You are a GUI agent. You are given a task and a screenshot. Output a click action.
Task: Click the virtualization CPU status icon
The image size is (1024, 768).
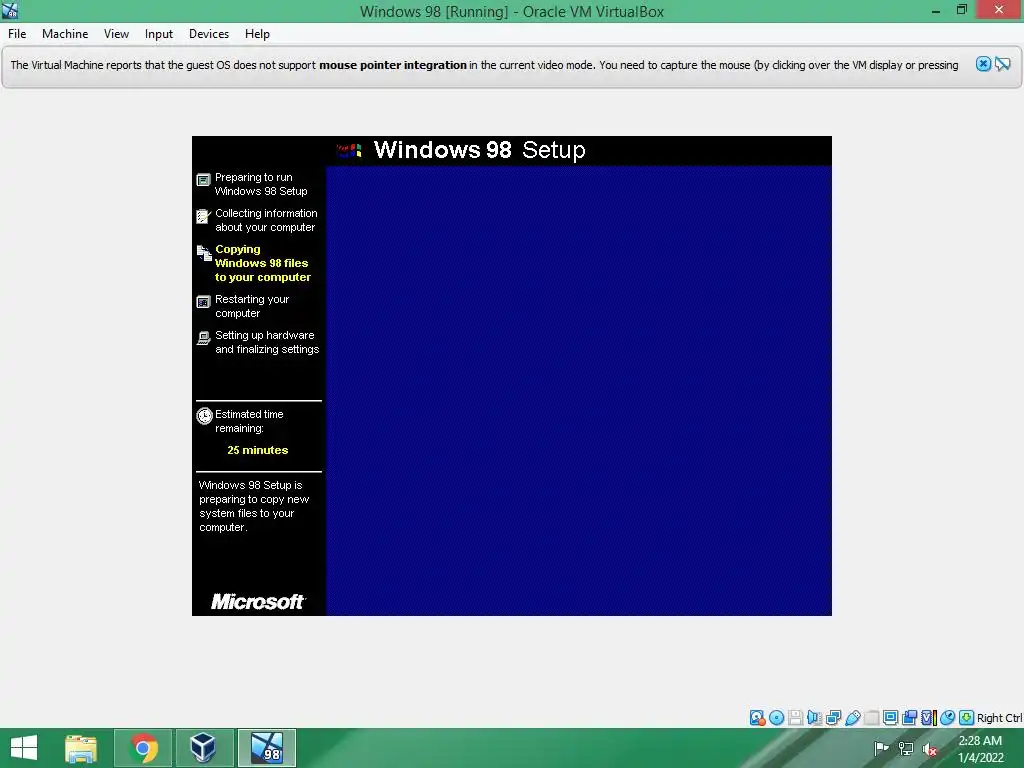click(x=929, y=718)
